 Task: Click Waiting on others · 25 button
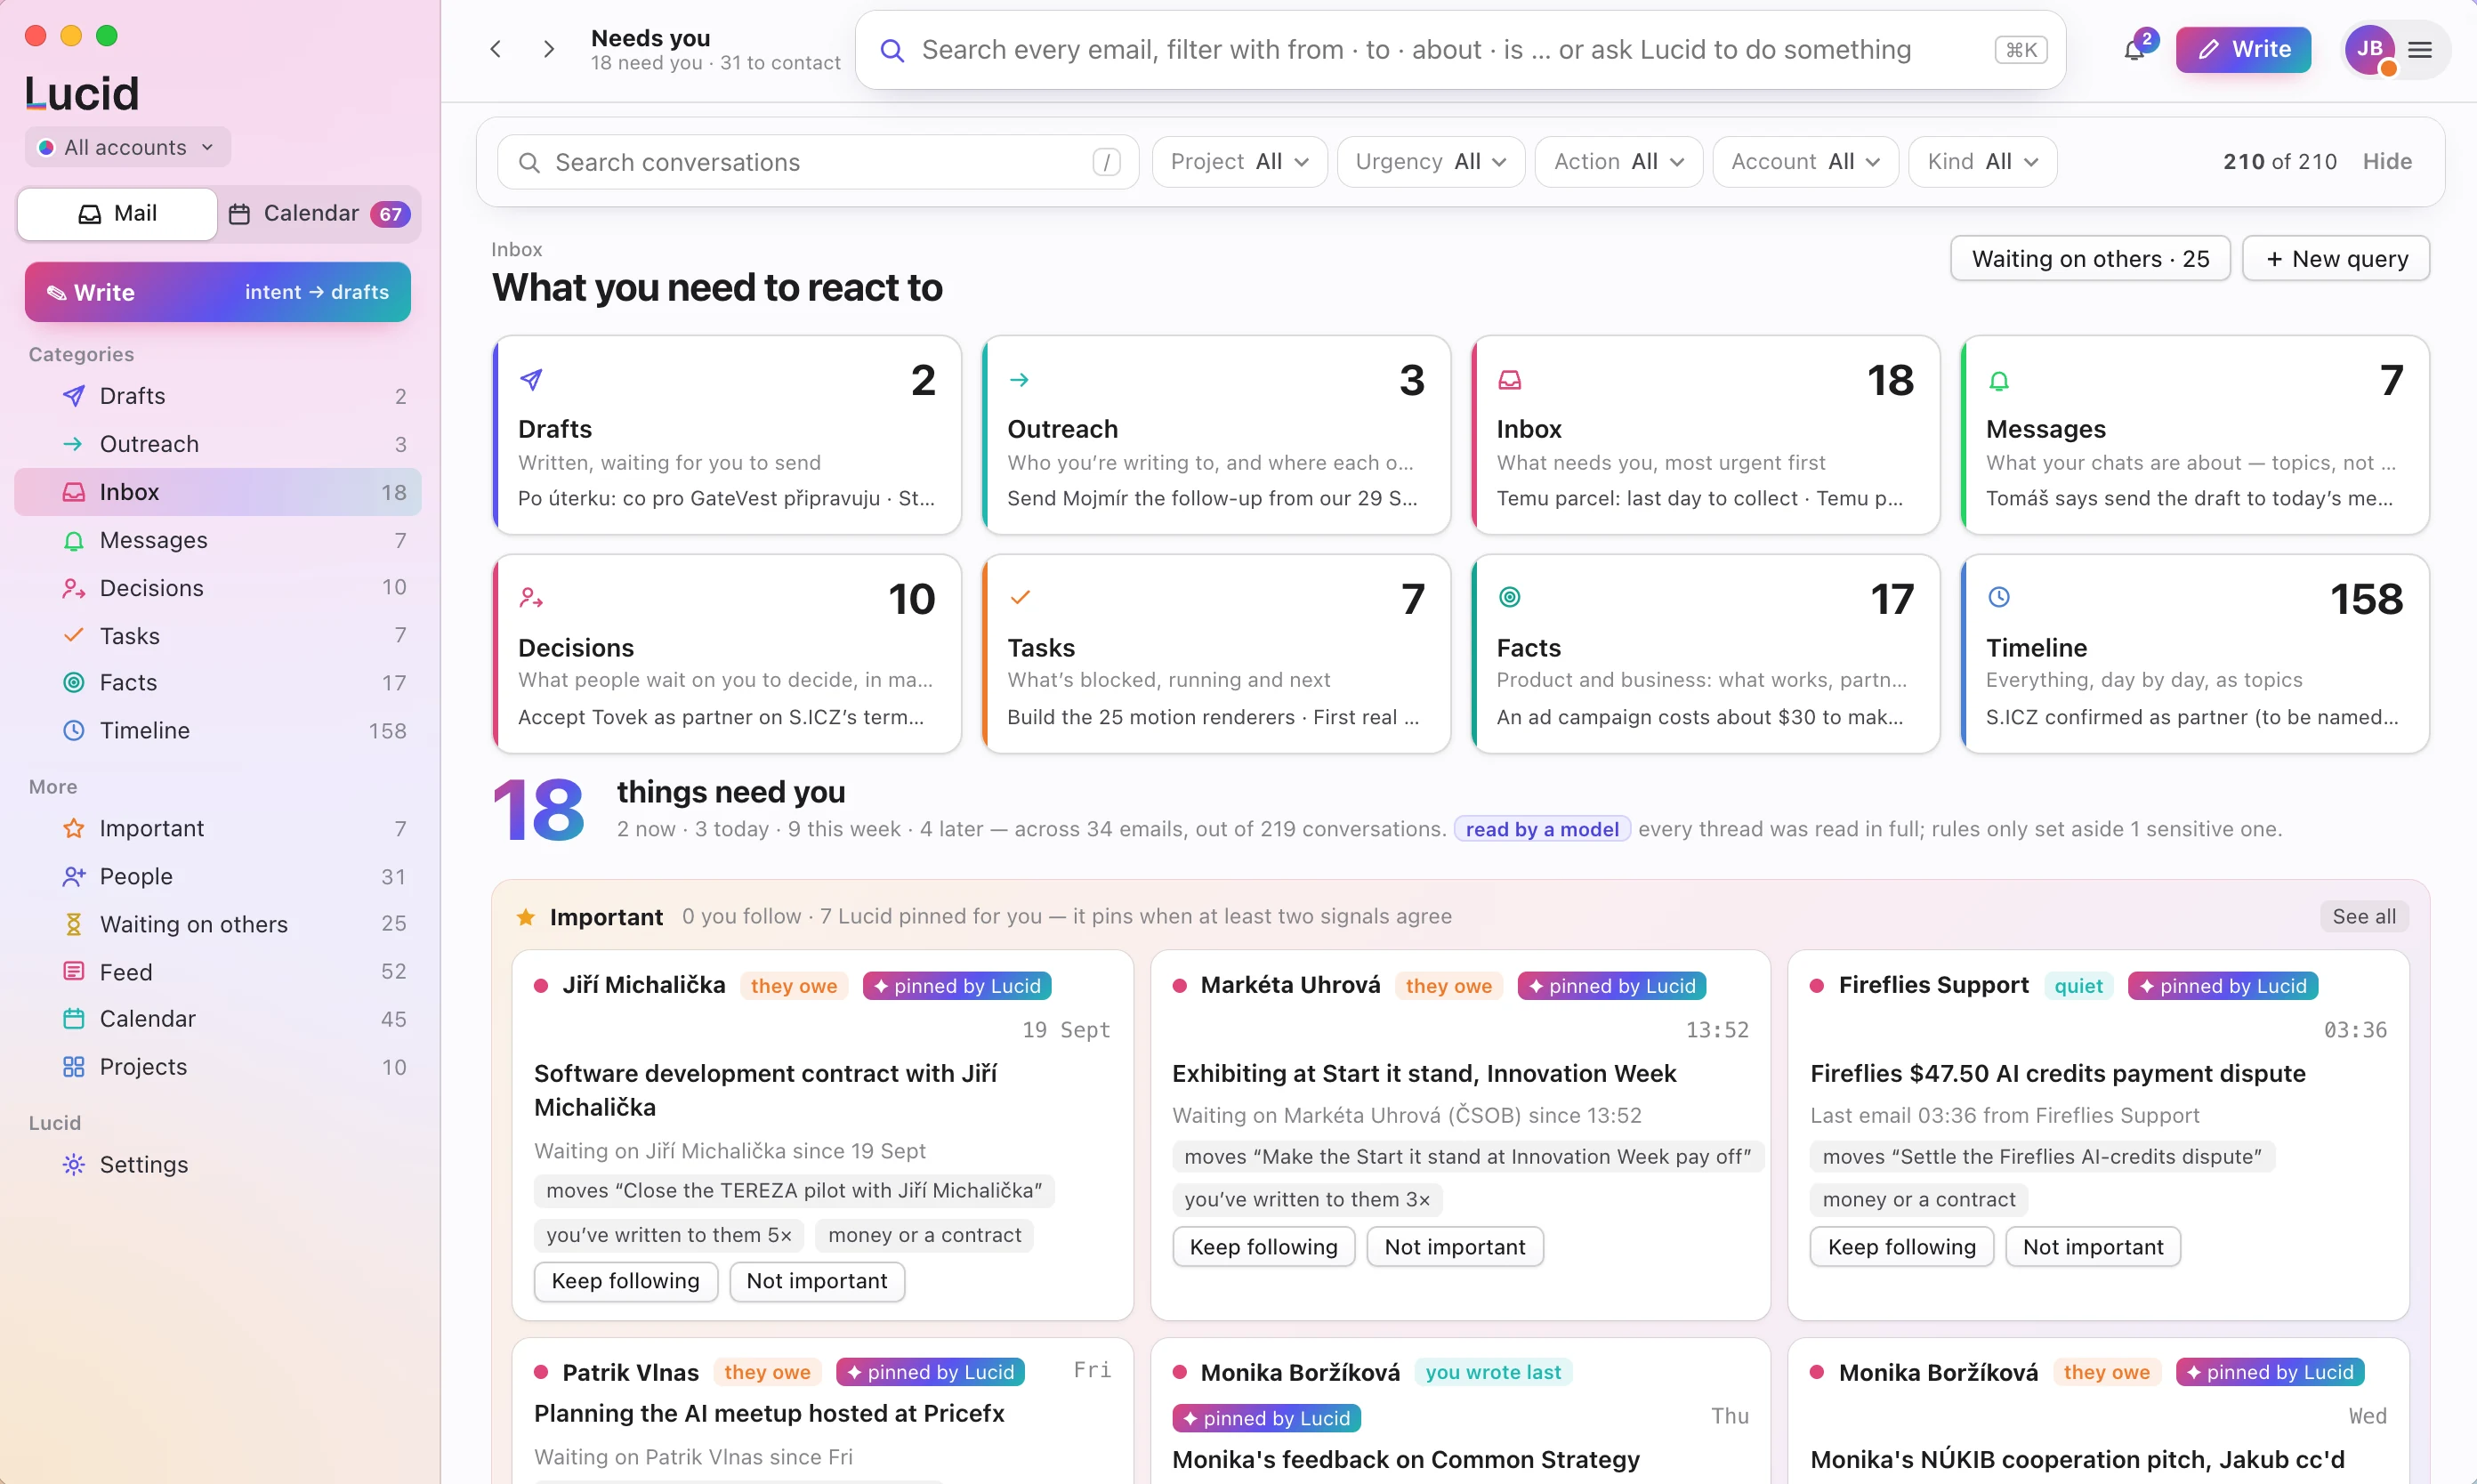pos(2089,259)
